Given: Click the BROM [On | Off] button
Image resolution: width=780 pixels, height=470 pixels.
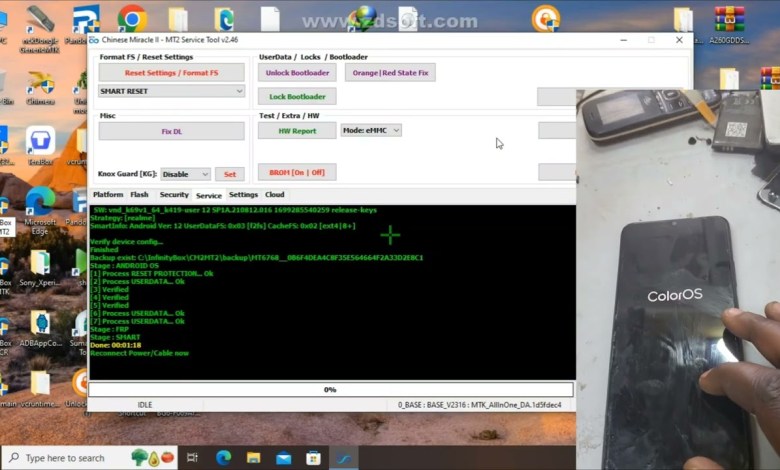Looking at the screenshot, I should [x=297, y=173].
